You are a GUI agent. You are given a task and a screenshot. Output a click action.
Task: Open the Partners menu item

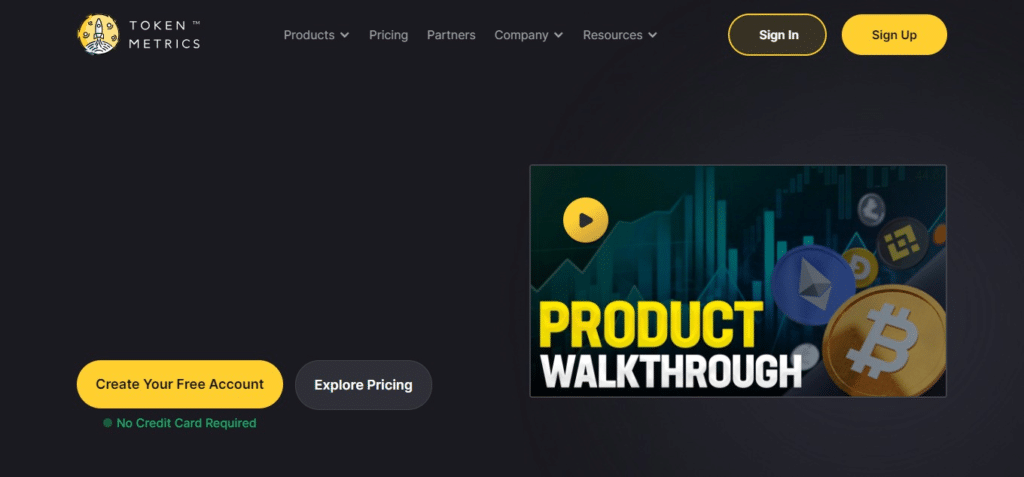click(451, 35)
